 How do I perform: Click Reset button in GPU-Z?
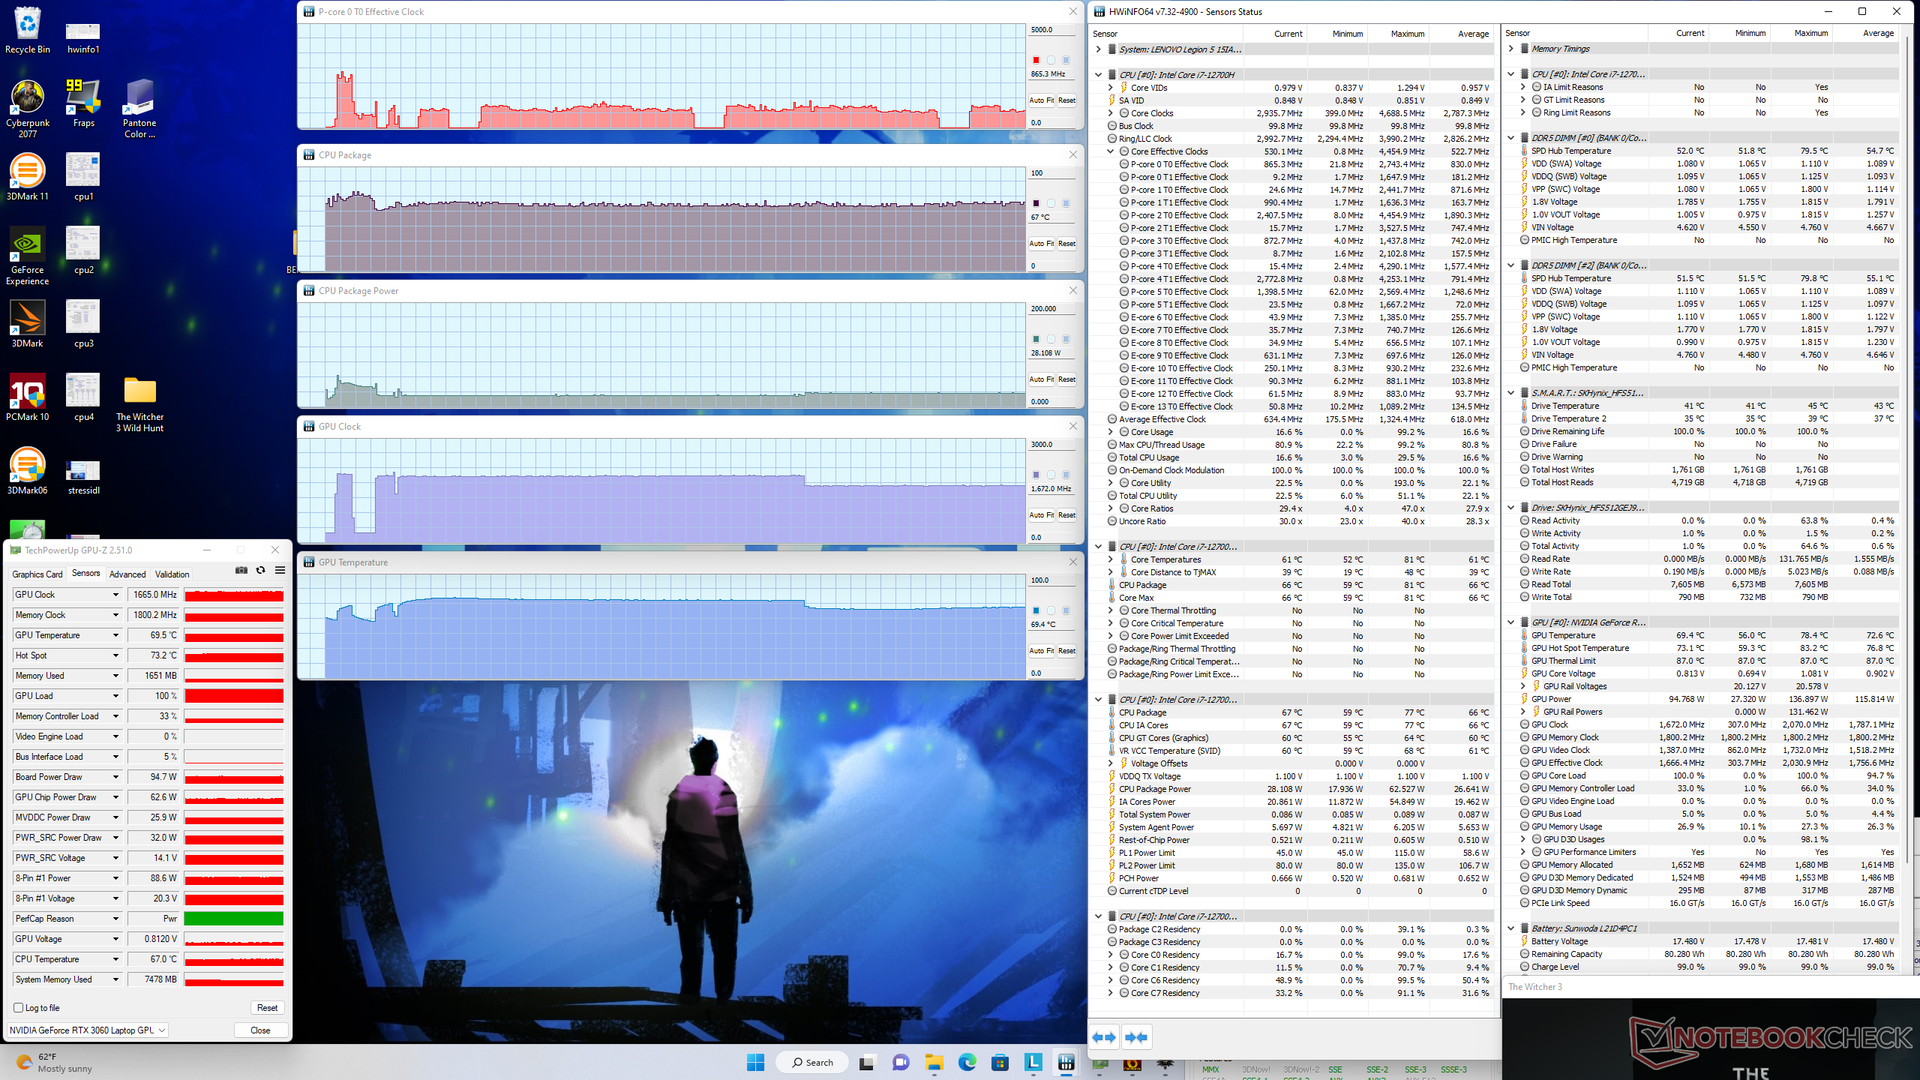(267, 1008)
